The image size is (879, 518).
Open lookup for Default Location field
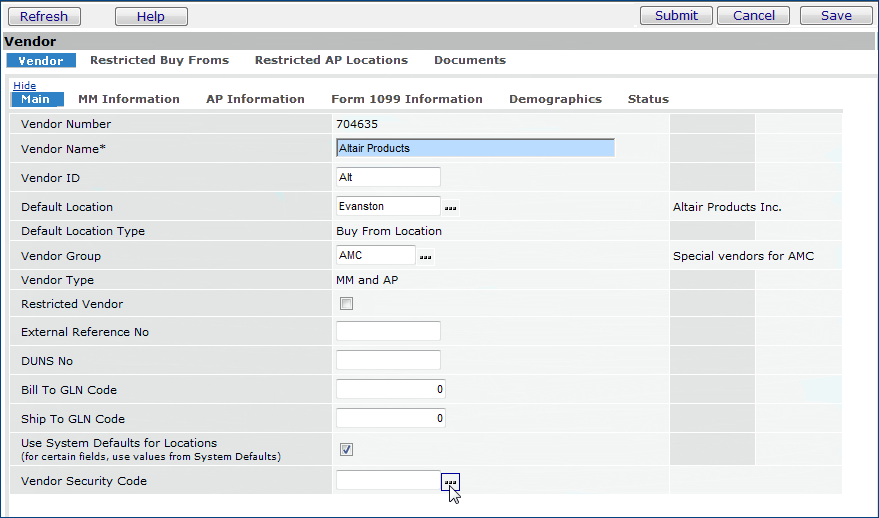coord(451,208)
